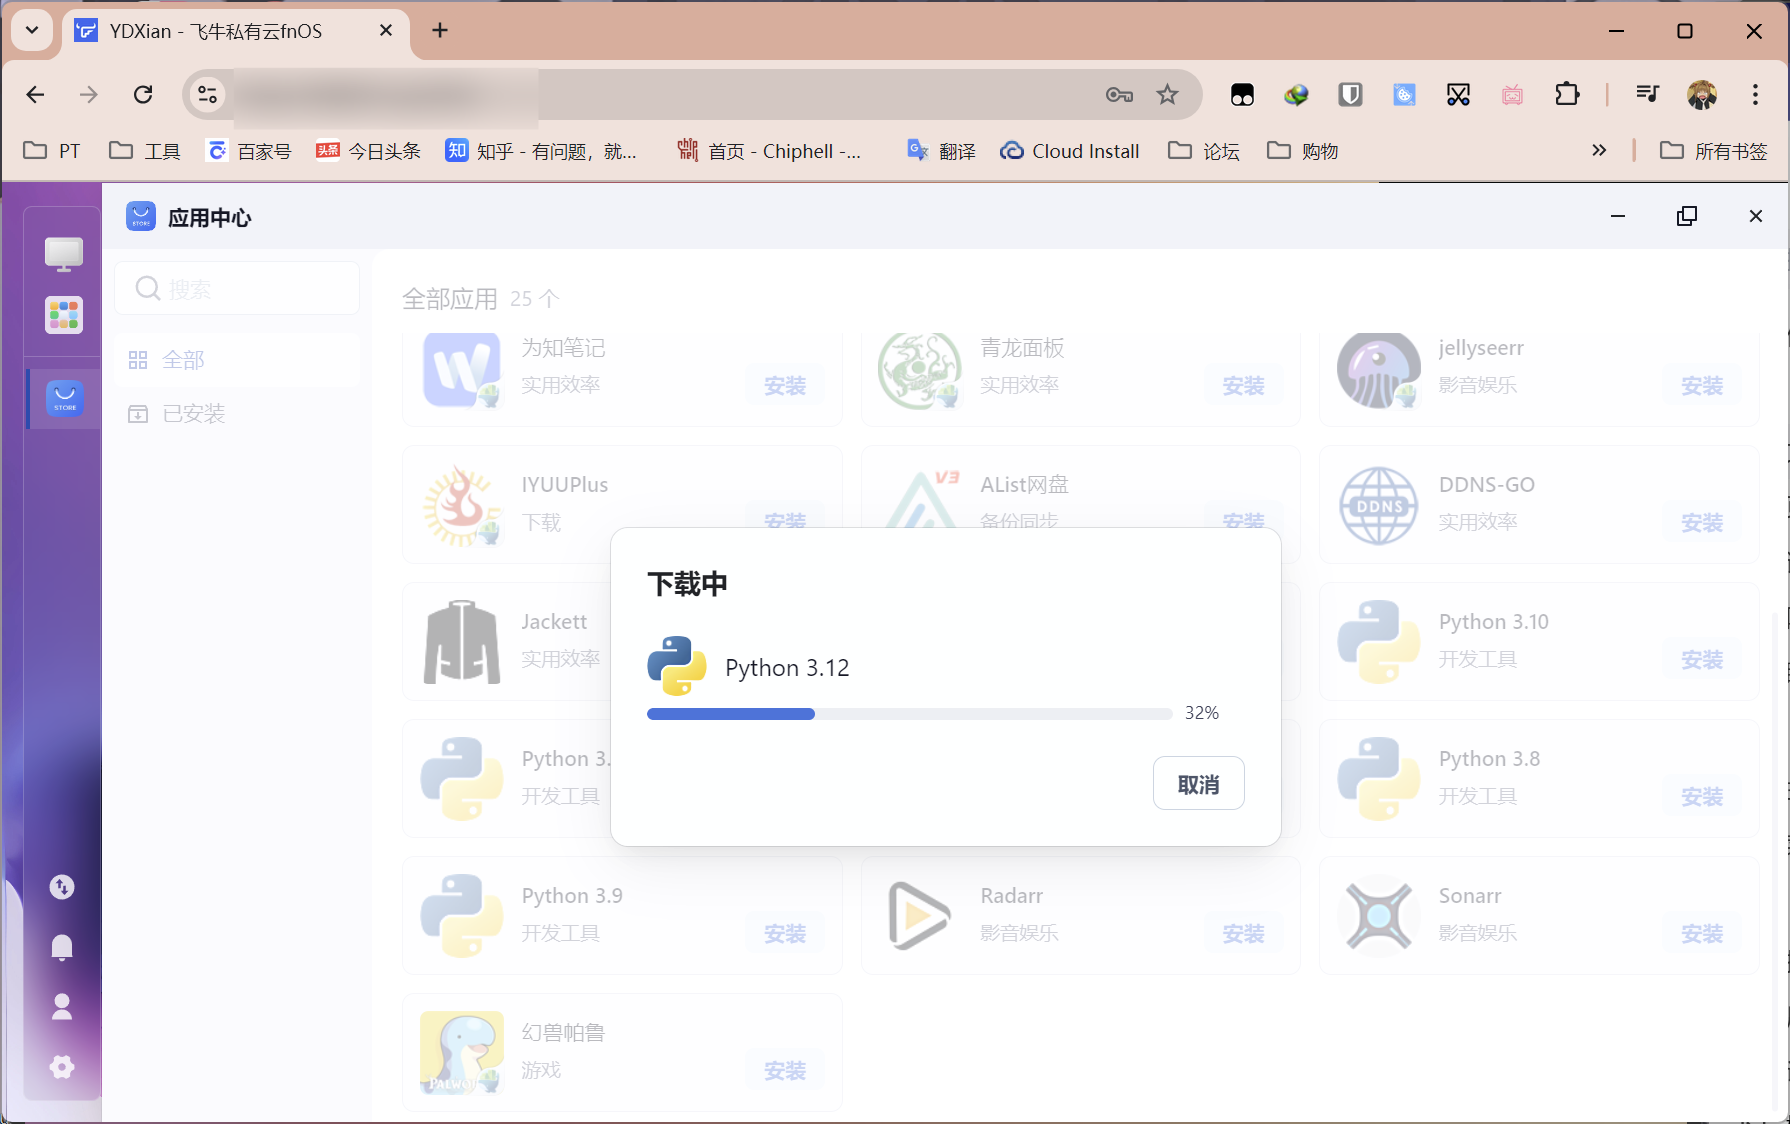Open the desktop icon in fnOS sidebar
Viewport: 1790px width, 1124px height.
pyautogui.click(x=63, y=254)
